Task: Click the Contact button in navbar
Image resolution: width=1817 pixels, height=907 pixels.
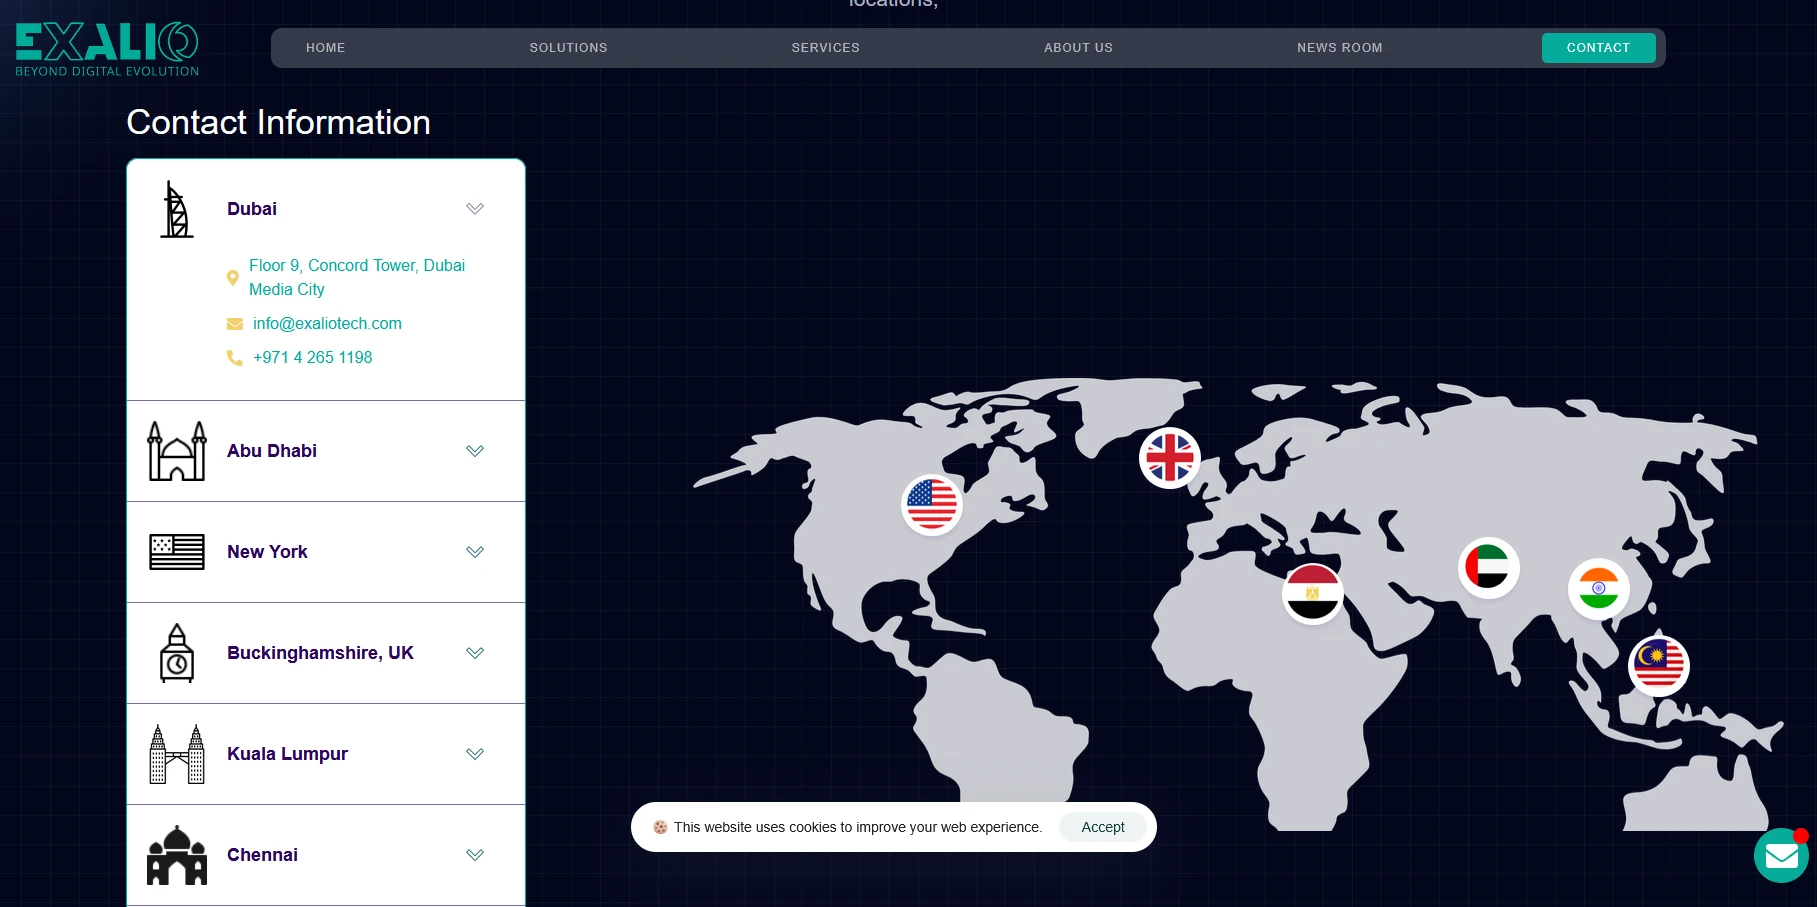Action: pyautogui.click(x=1598, y=48)
